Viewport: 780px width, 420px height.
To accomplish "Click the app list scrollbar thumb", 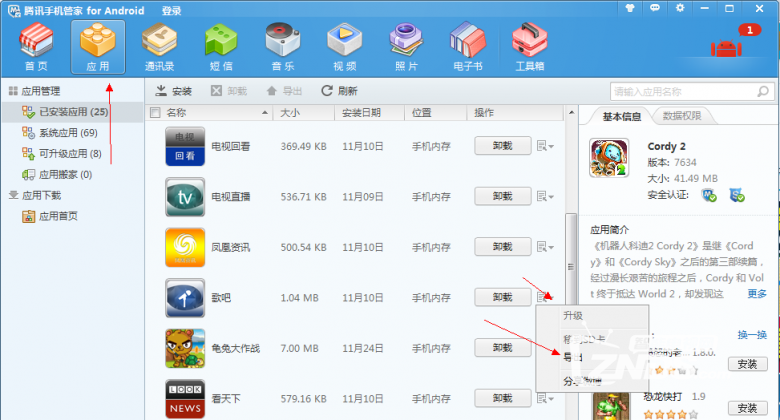I will coord(571,267).
